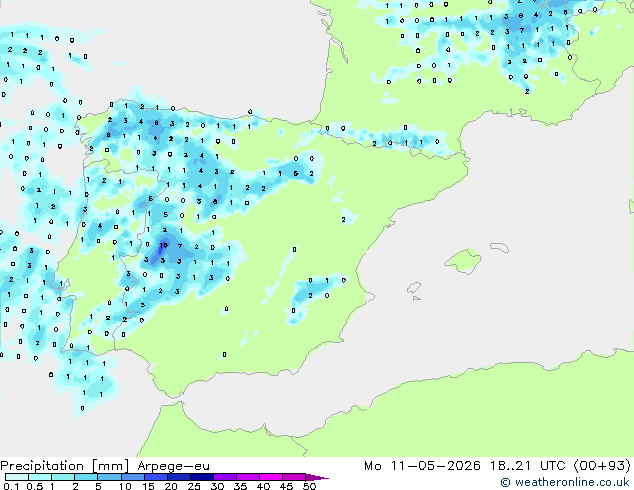Screen dimensions: 634x490
Task: Click the '(00+93)' forecast offset text
Action: 602,466
